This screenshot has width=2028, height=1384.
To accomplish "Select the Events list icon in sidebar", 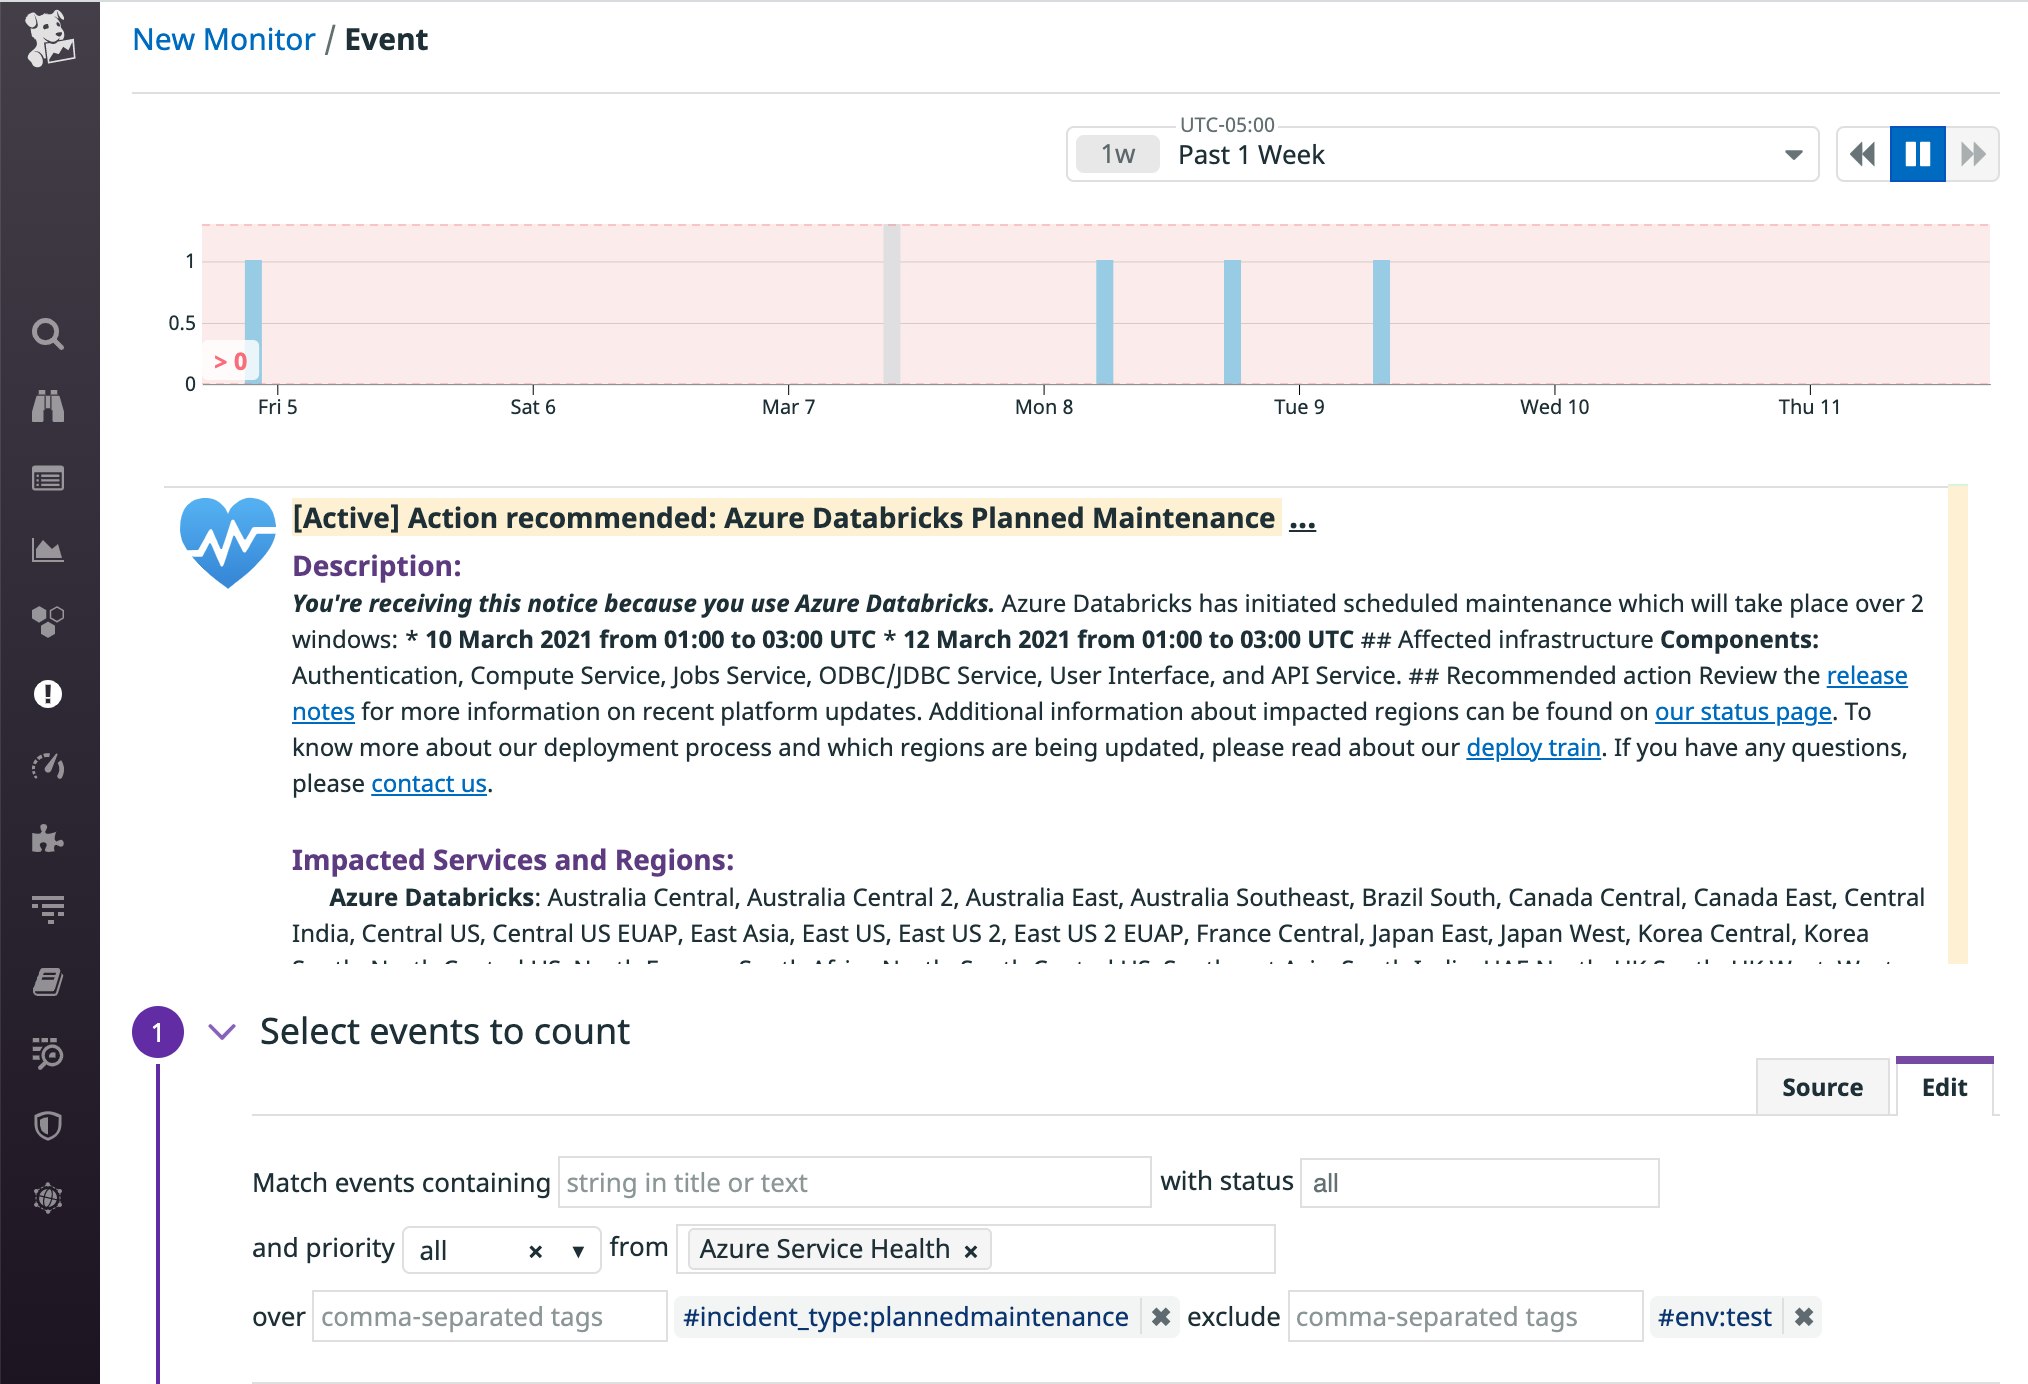I will point(49,478).
